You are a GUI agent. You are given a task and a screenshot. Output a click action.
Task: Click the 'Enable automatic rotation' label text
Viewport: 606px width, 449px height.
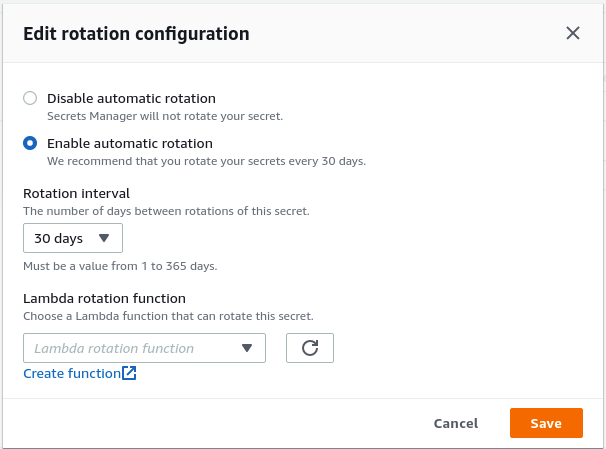tap(130, 143)
